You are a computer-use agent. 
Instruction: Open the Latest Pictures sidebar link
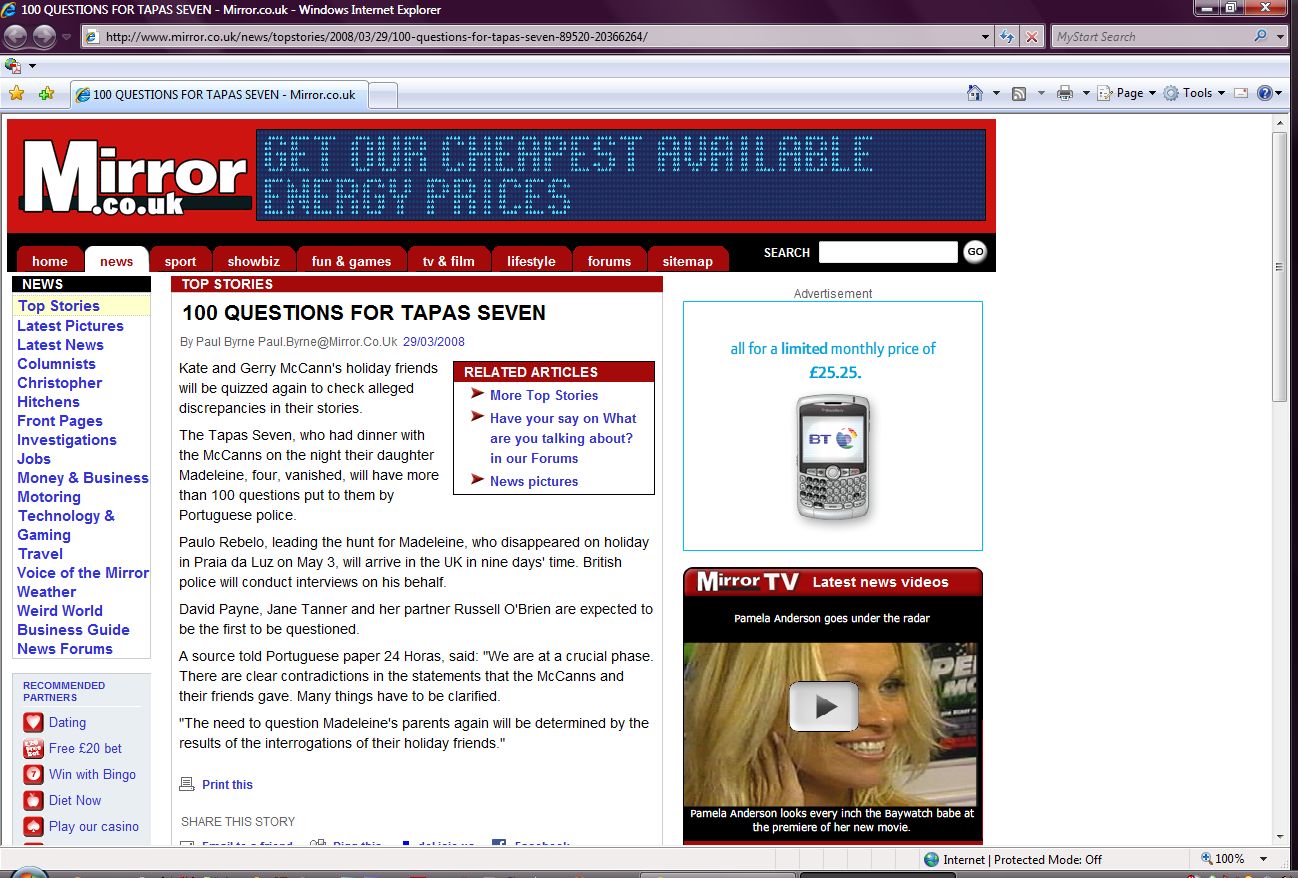pos(70,326)
